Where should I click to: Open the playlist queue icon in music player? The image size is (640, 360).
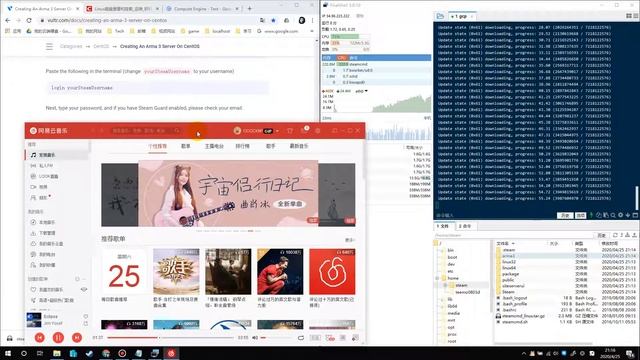point(356,338)
